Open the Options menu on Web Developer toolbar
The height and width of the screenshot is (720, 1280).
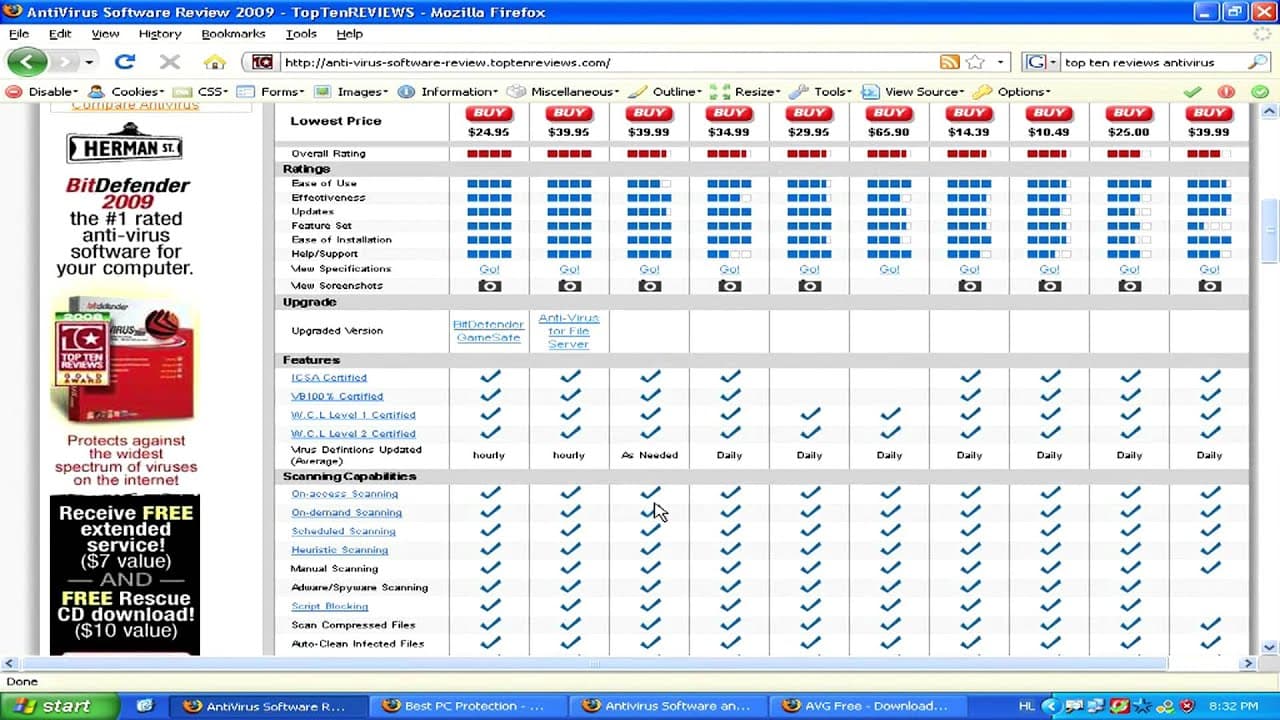coord(1012,91)
